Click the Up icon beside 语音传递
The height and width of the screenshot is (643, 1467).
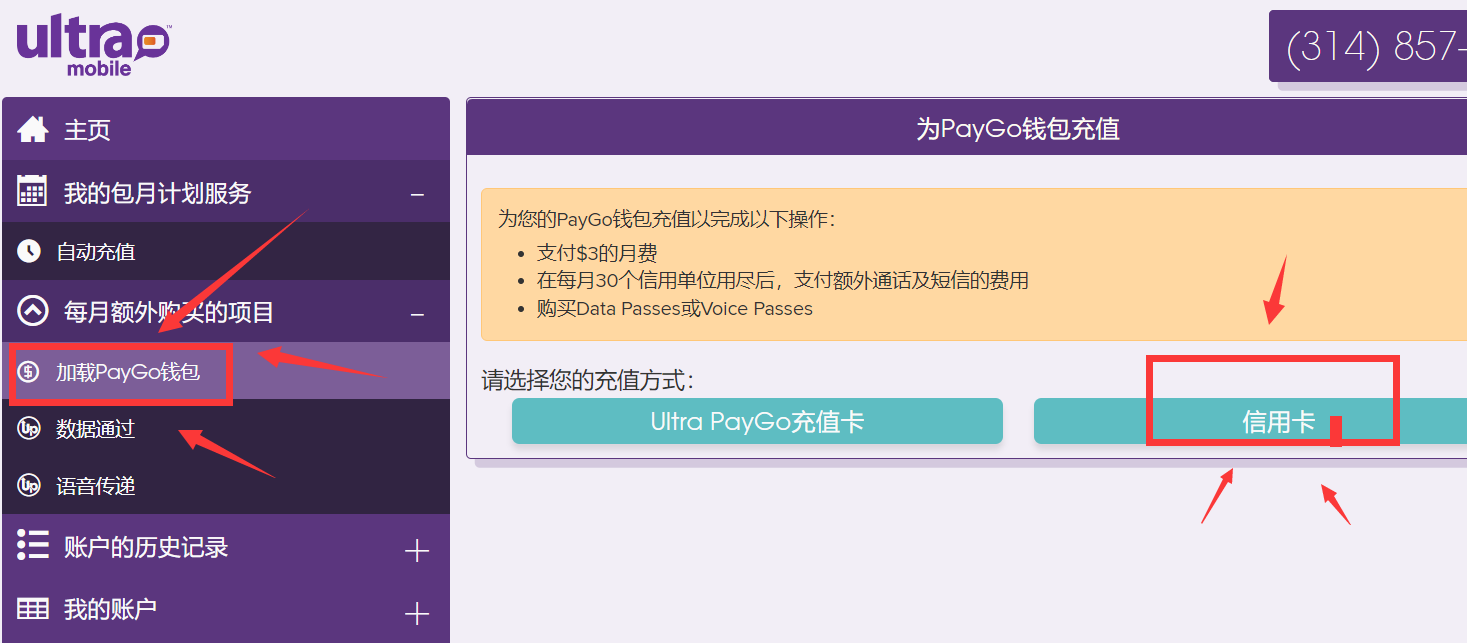29,486
